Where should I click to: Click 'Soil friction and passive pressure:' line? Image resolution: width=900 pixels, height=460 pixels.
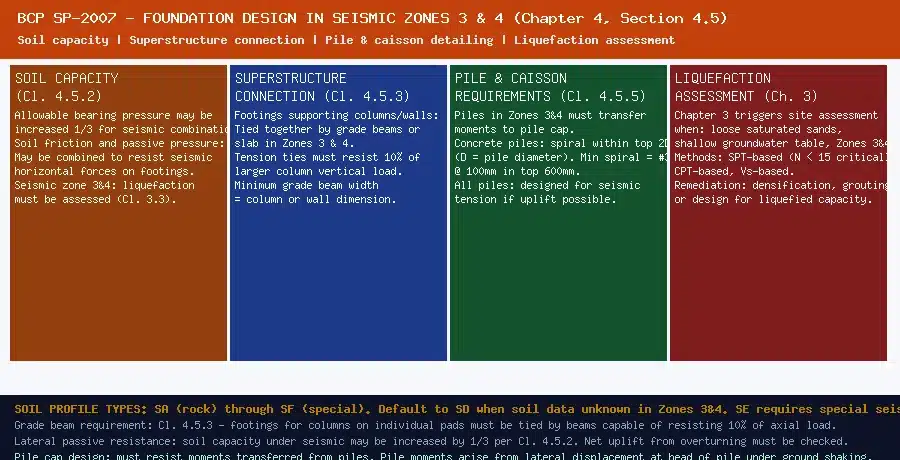pos(119,144)
